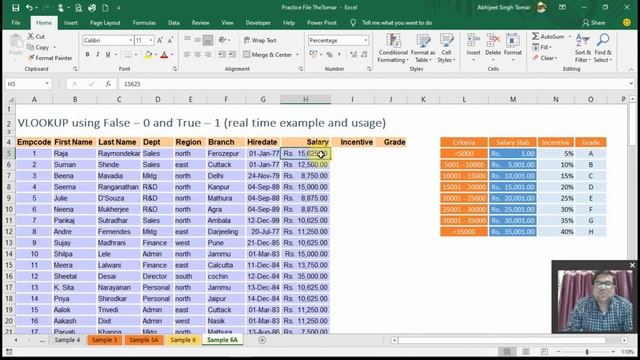Viewport: 640px width, 360px height.
Task: Activate the Format Painter
Action: click(x=50, y=58)
